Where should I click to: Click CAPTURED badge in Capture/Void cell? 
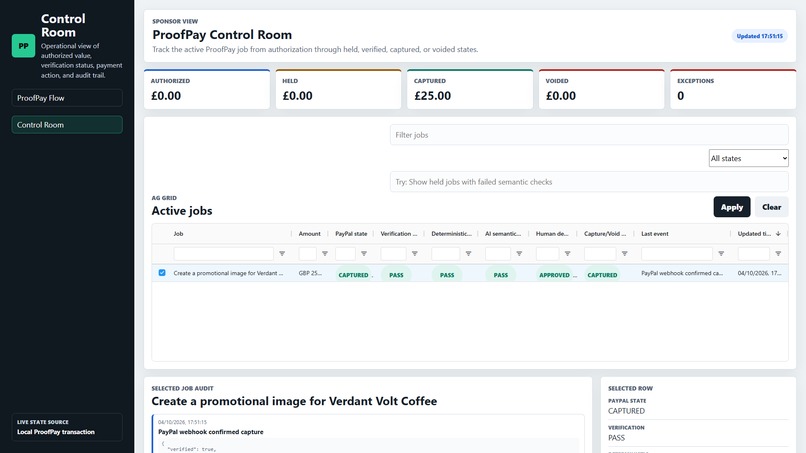click(602, 275)
